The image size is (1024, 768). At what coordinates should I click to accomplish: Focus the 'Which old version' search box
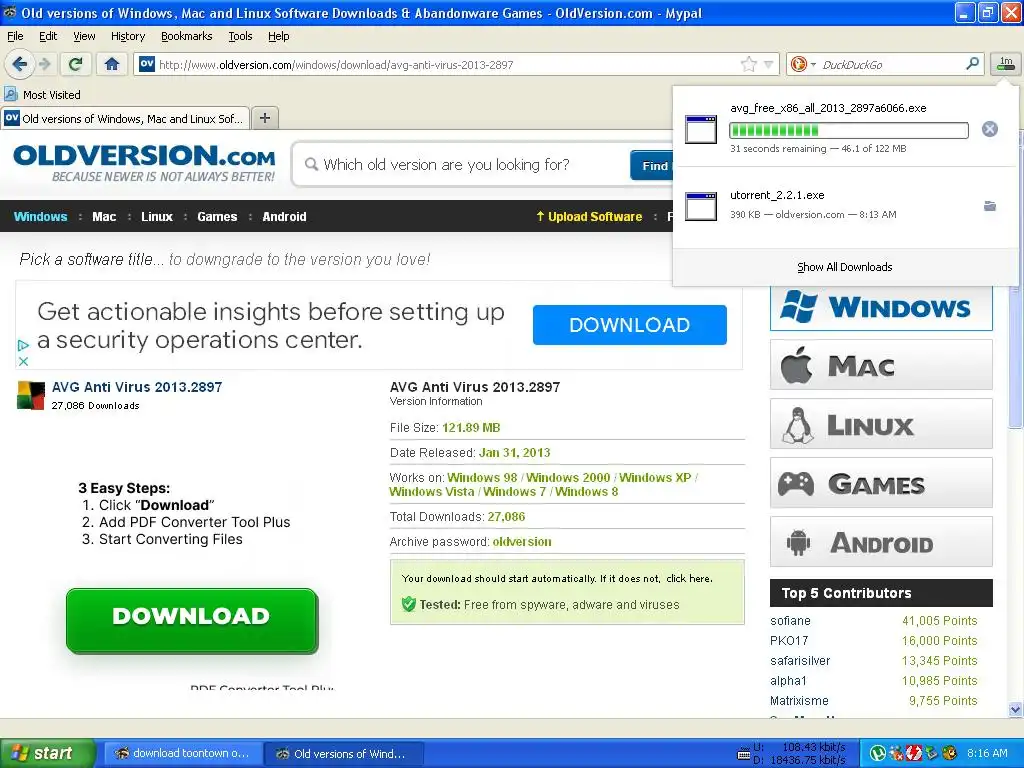pyautogui.click(x=461, y=165)
